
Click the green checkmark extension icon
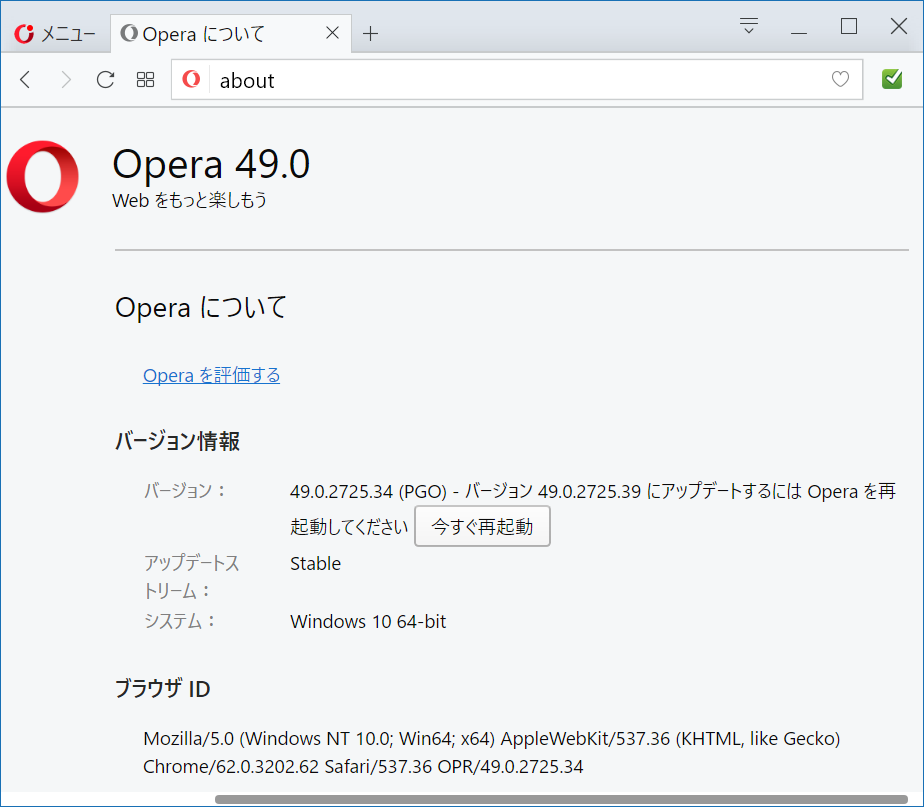[892, 79]
